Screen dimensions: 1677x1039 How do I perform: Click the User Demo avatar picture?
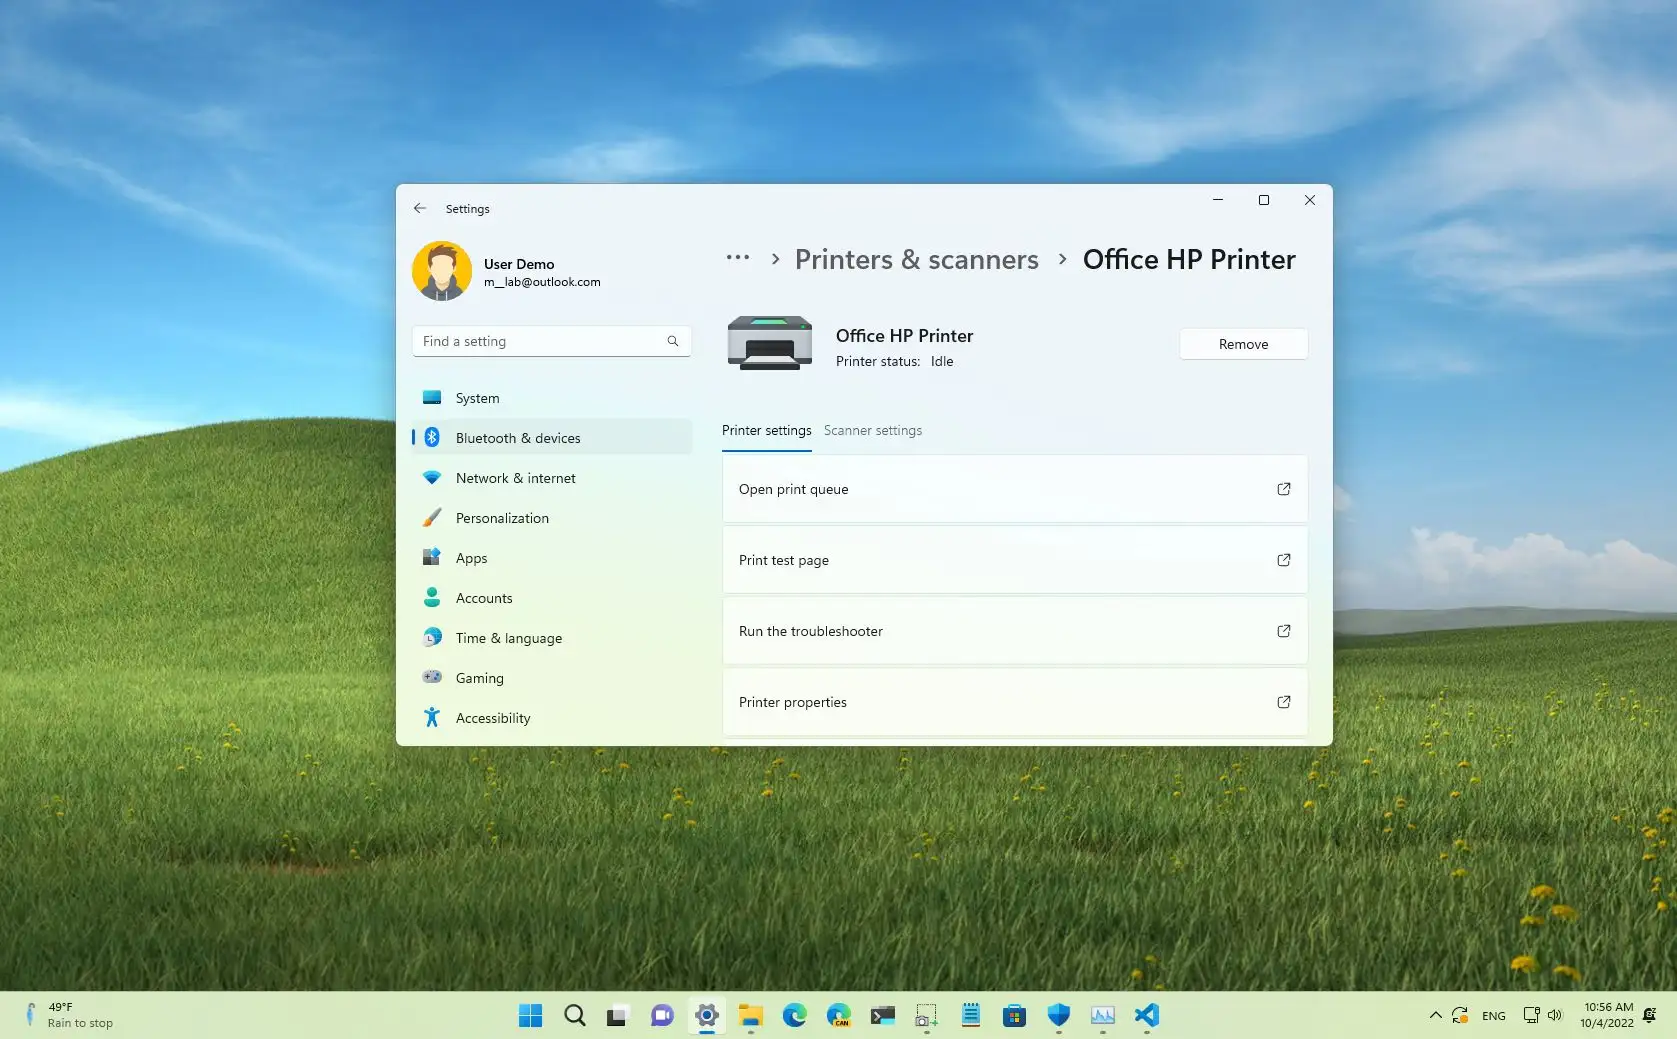click(441, 270)
